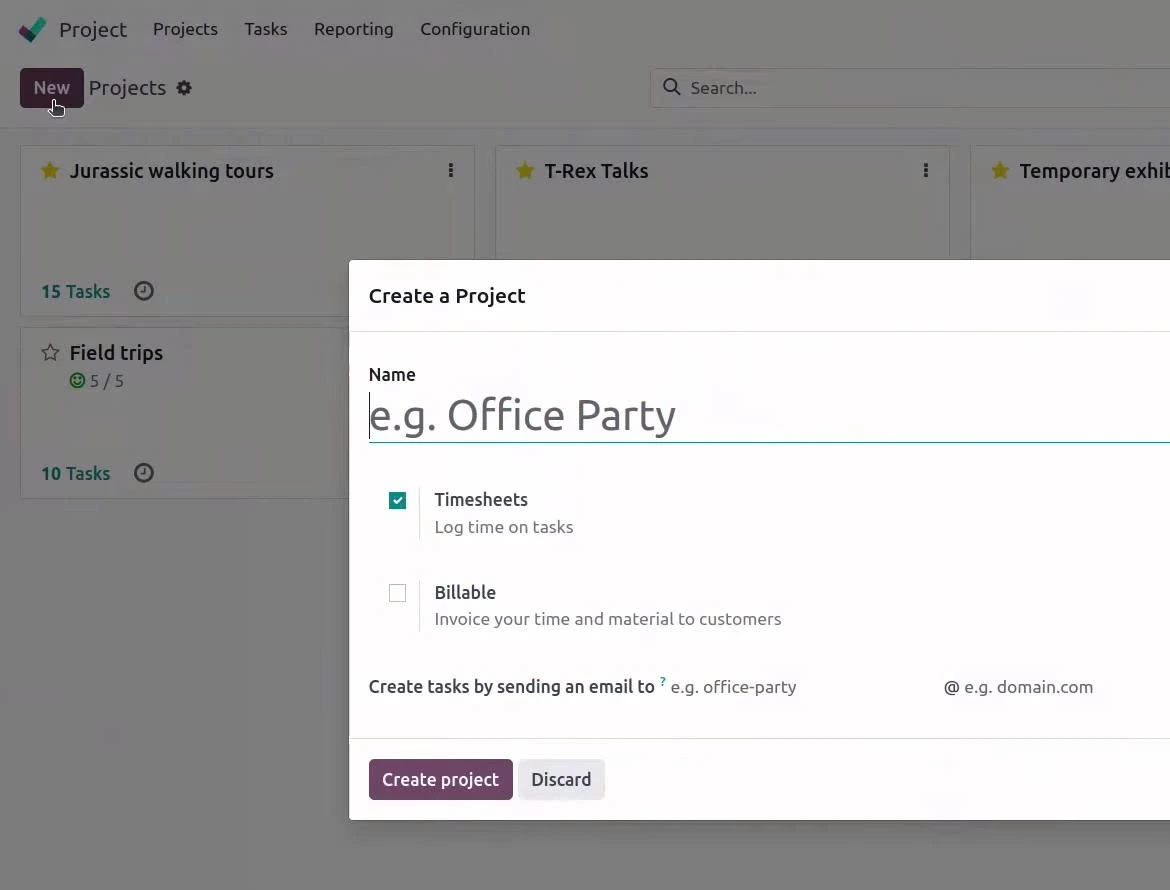This screenshot has height=890, width=1170.
Task: Discard the new project dialog
Action: (x=561, y=779)
